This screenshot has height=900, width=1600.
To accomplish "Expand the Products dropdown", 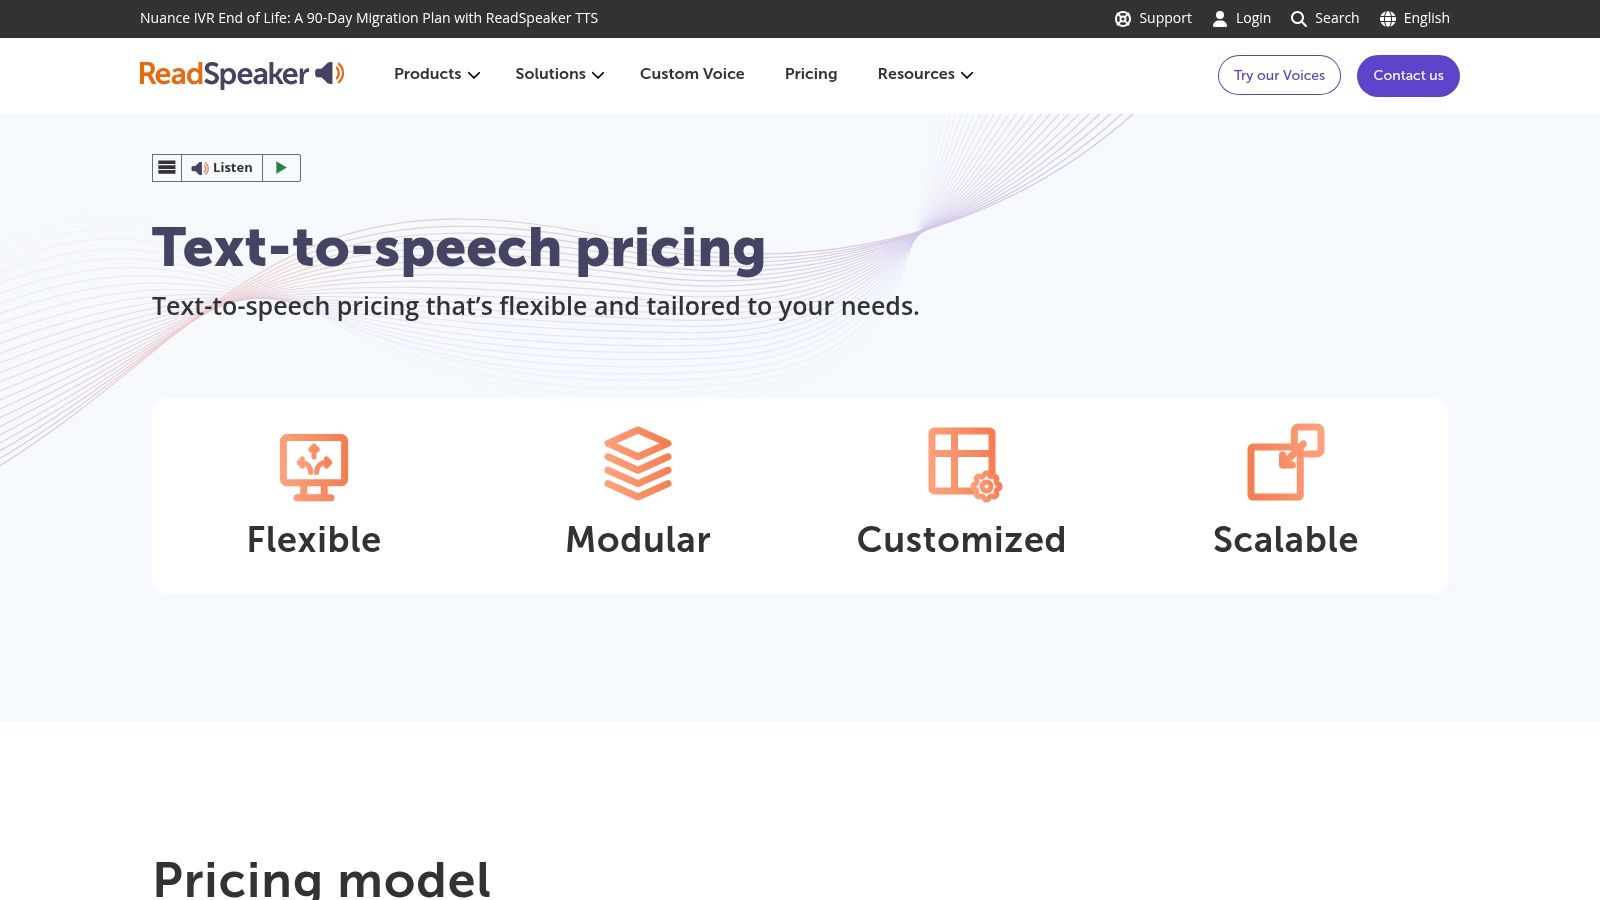I will [435, 74].
